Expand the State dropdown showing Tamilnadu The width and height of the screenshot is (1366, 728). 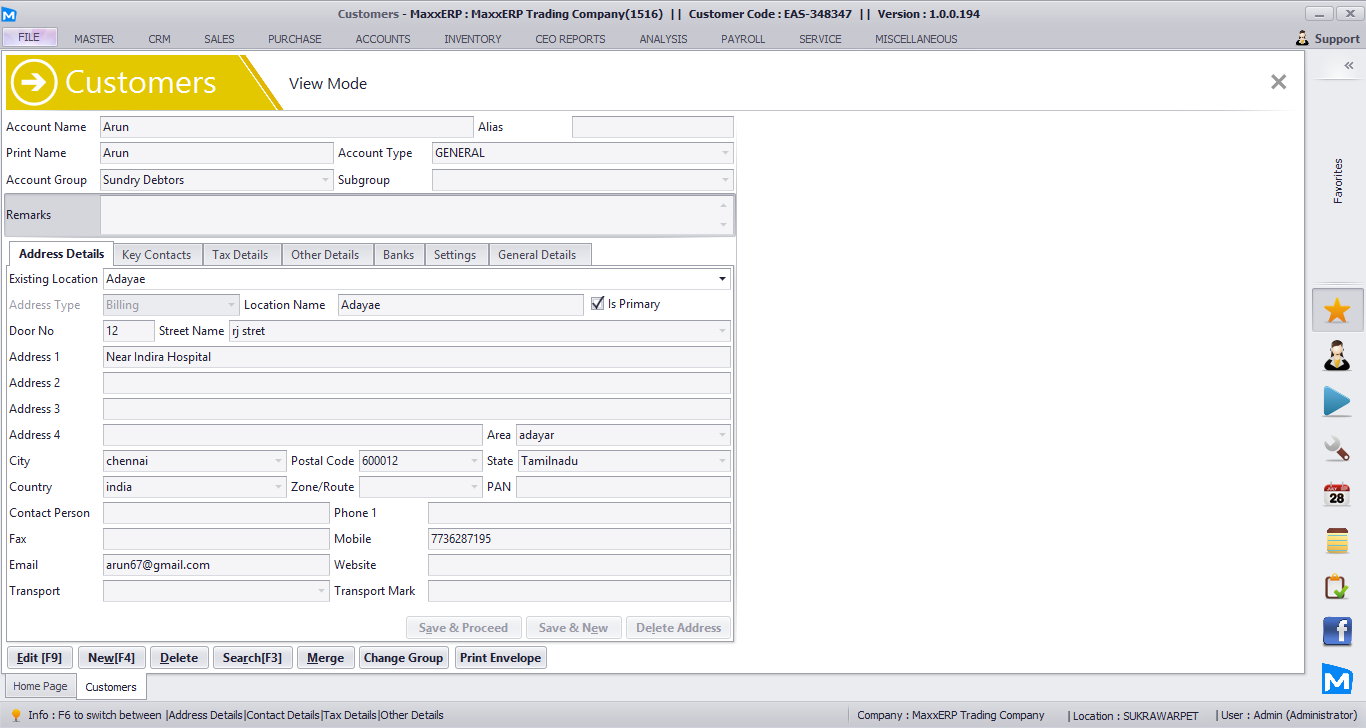[722, 461]
